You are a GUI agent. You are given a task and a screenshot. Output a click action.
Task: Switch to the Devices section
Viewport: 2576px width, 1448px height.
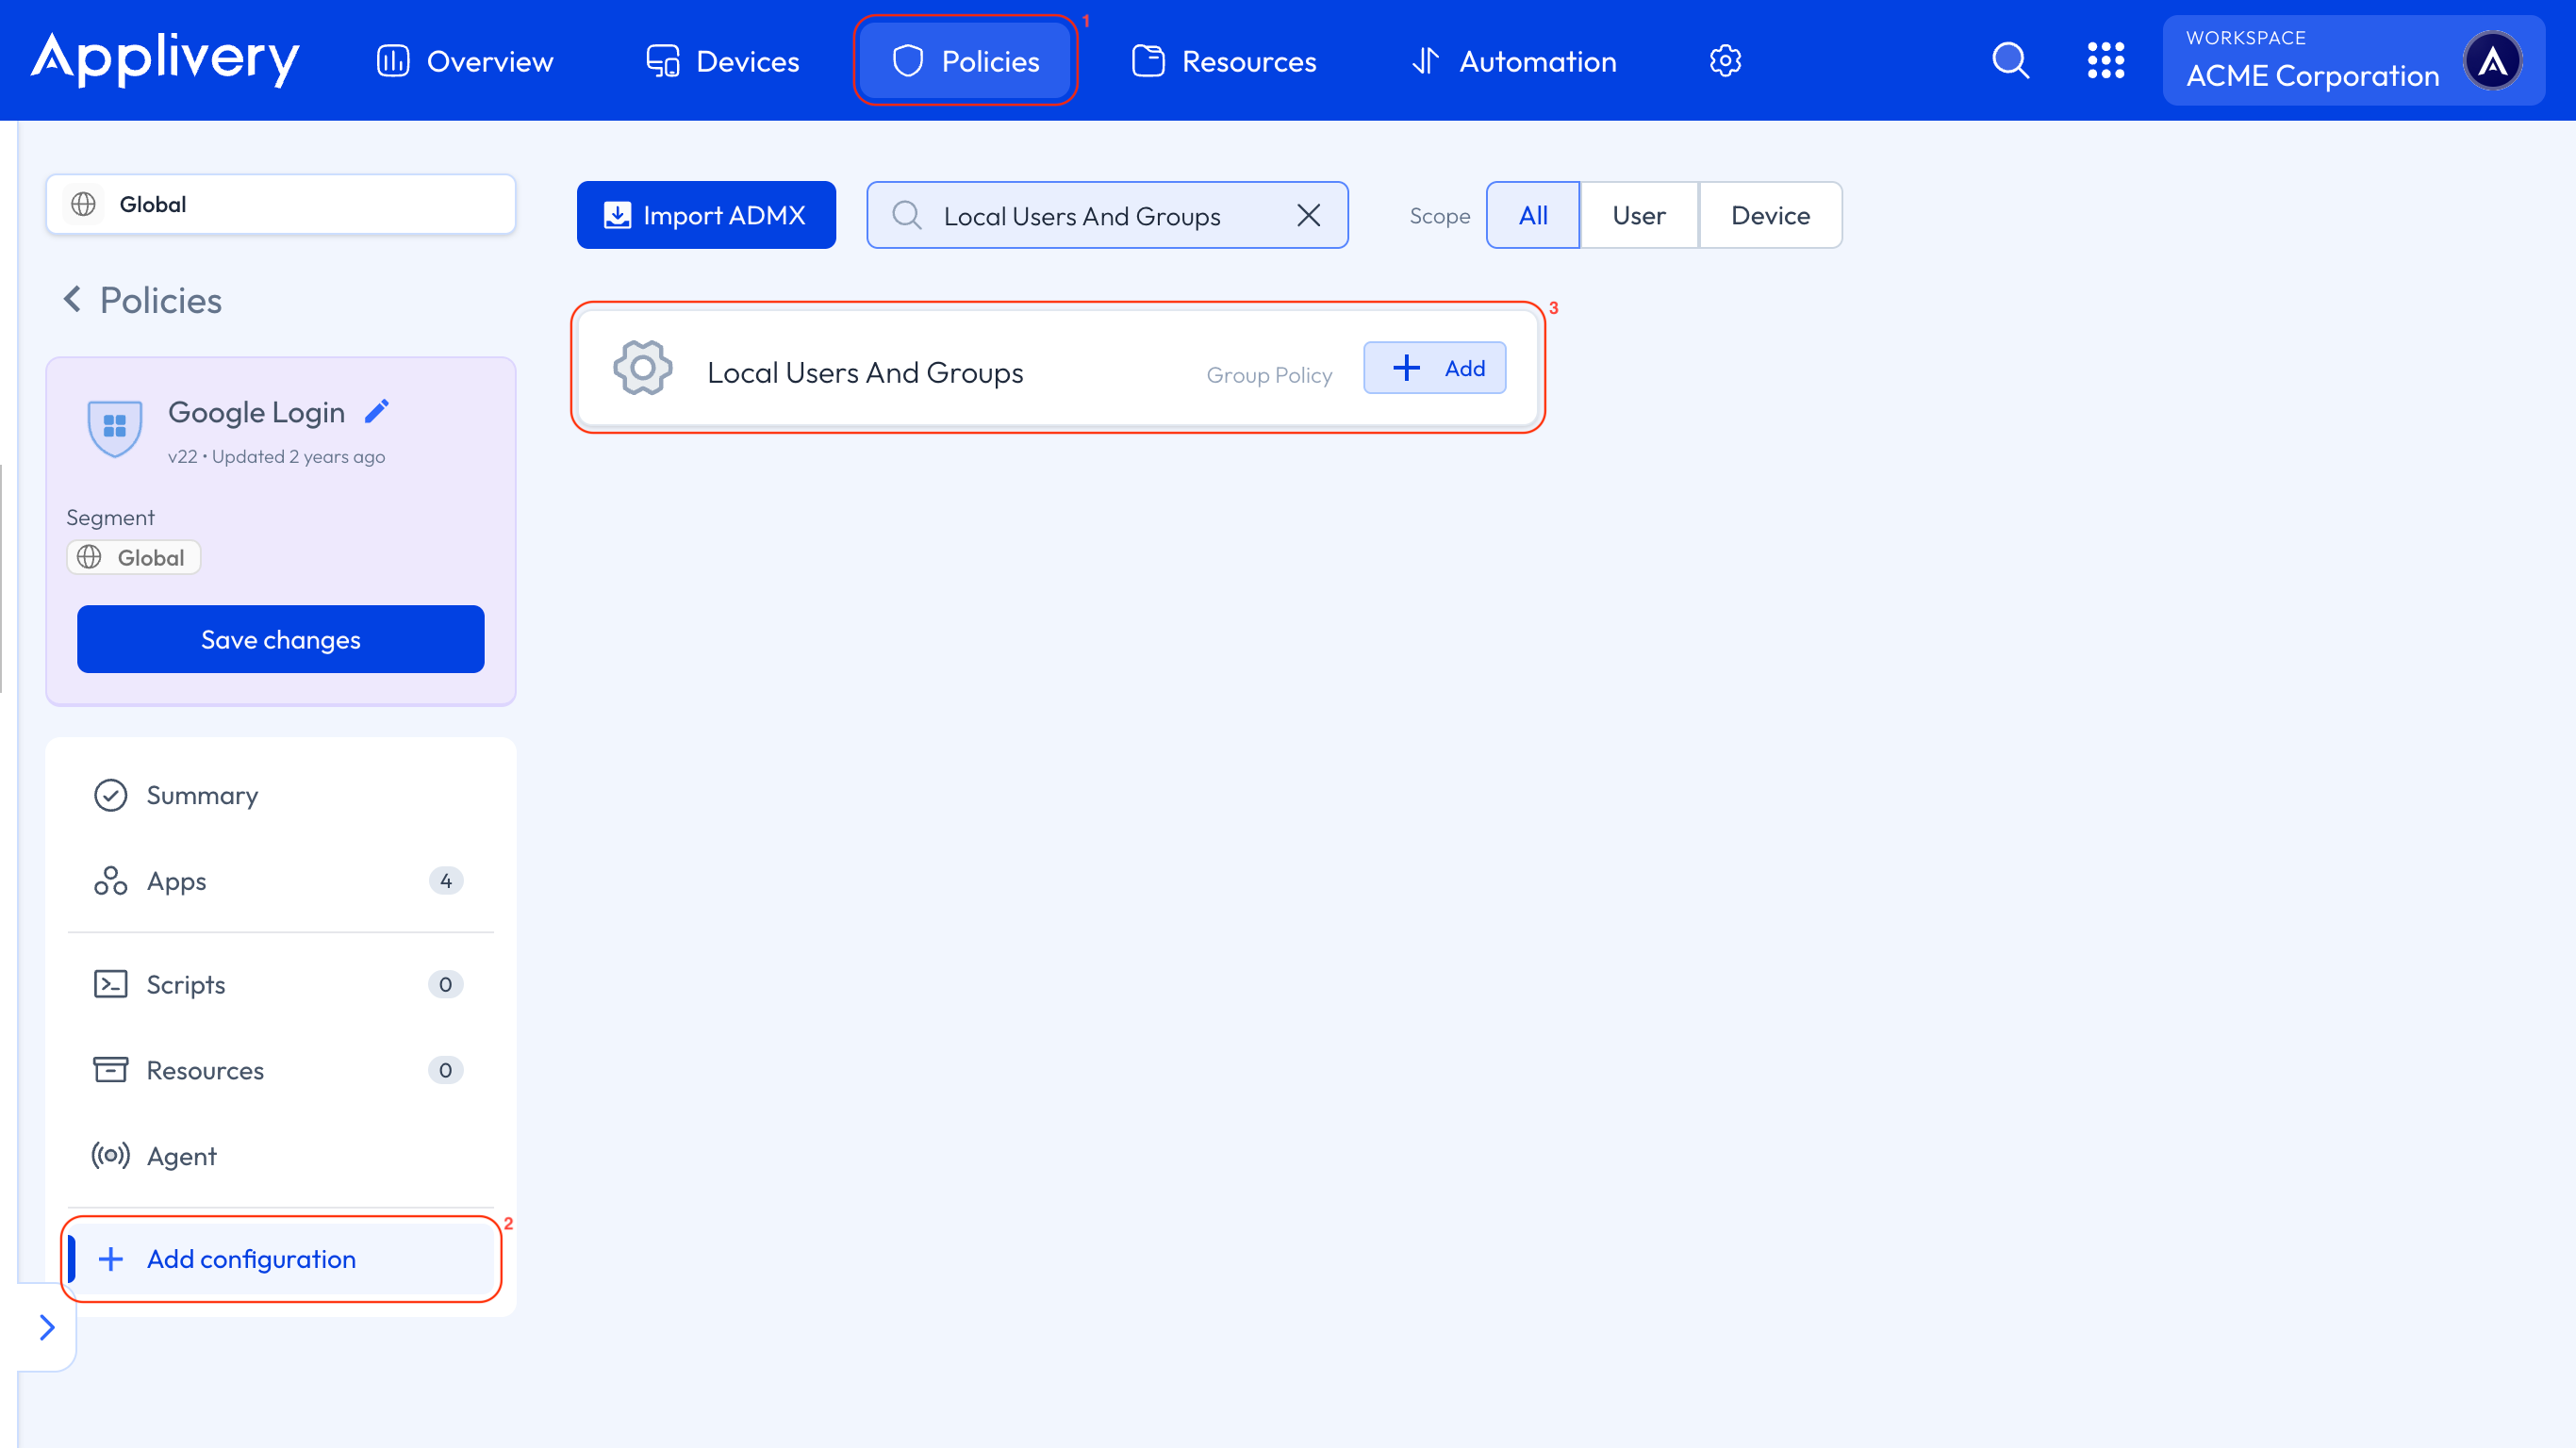pos(722,60)
